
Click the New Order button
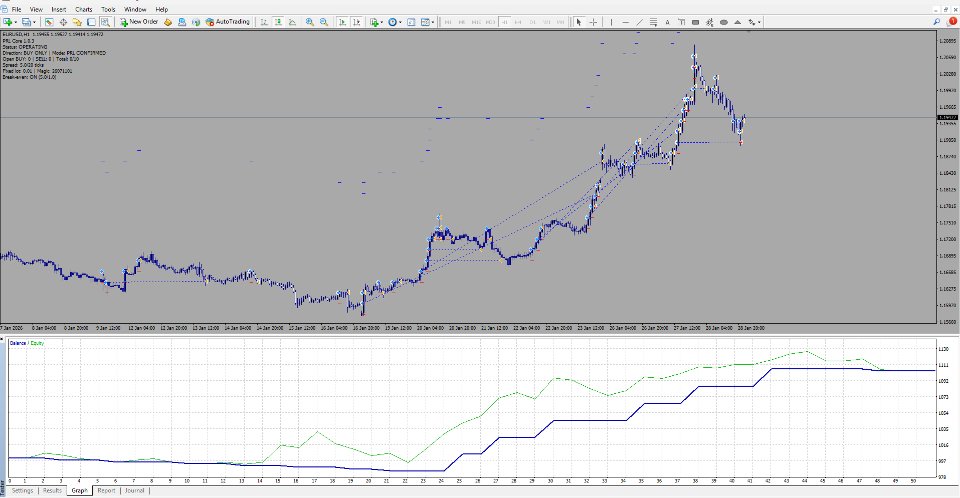coord(139,22)
